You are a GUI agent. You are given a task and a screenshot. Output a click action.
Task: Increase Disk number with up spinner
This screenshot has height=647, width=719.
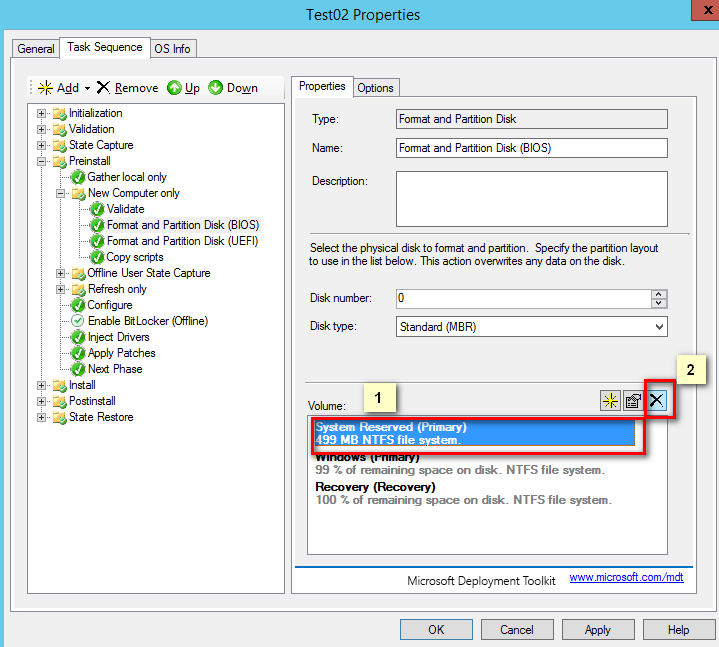tap(659, 294)
